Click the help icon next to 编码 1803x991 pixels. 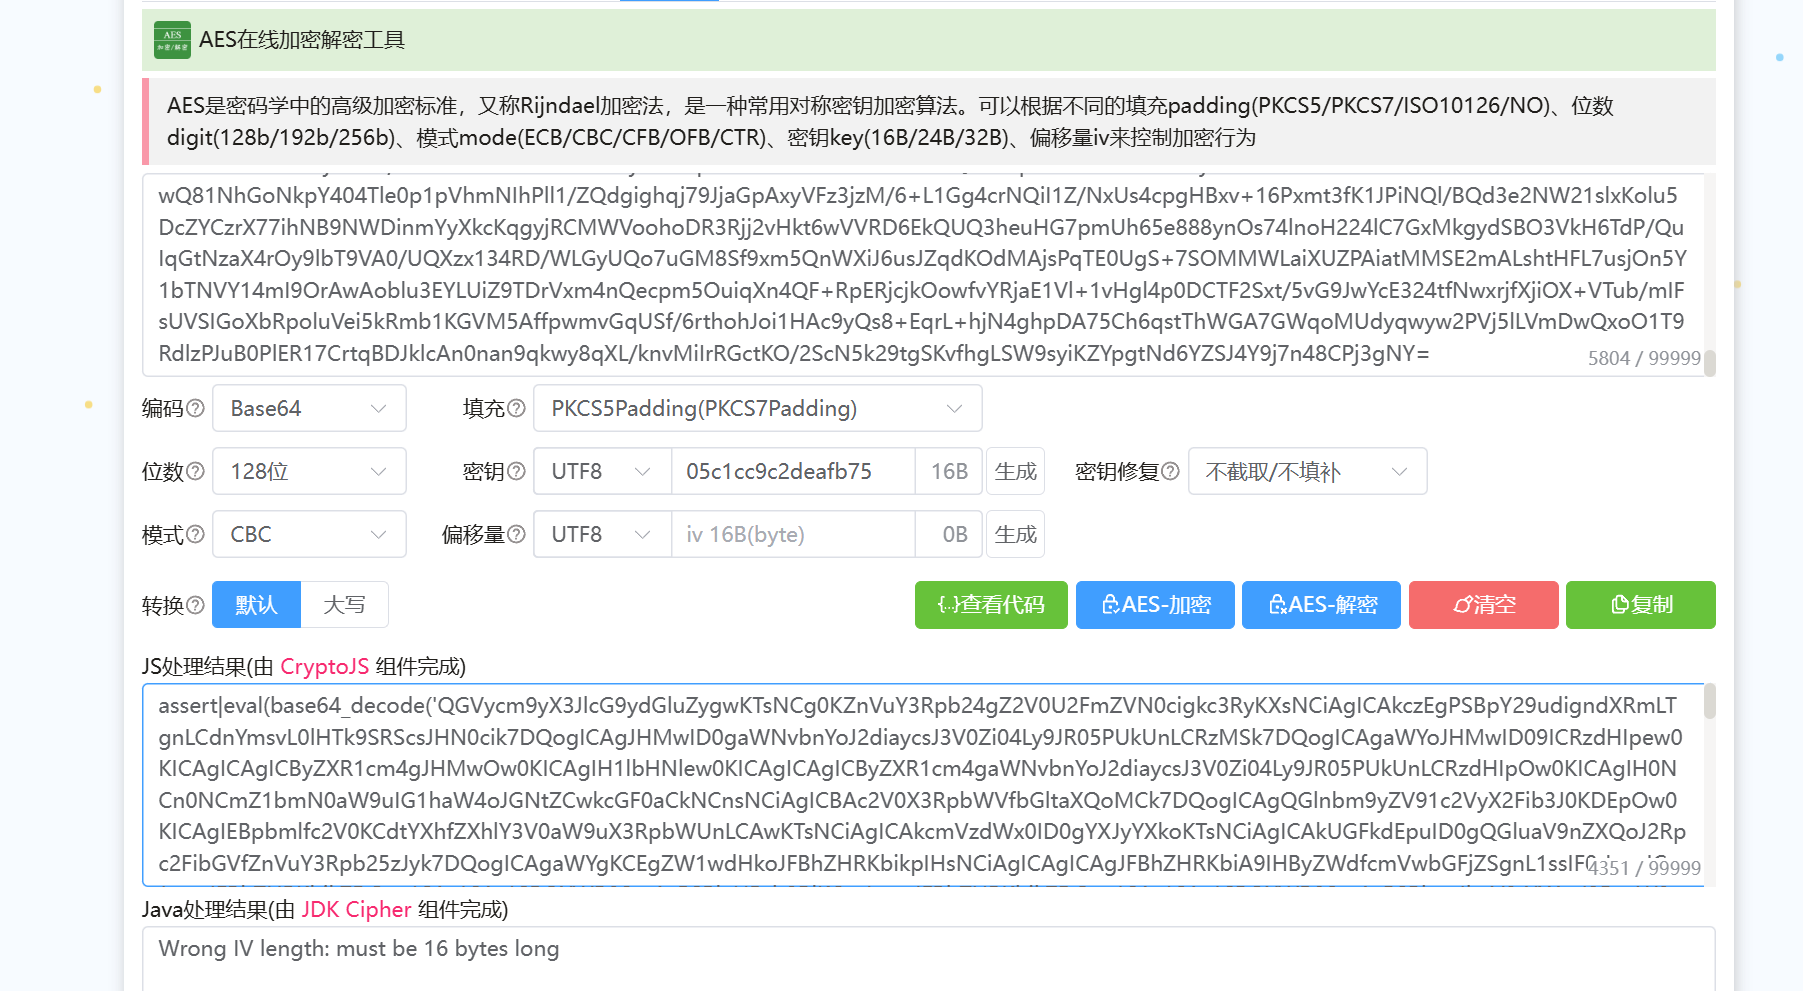pos(196,408)
